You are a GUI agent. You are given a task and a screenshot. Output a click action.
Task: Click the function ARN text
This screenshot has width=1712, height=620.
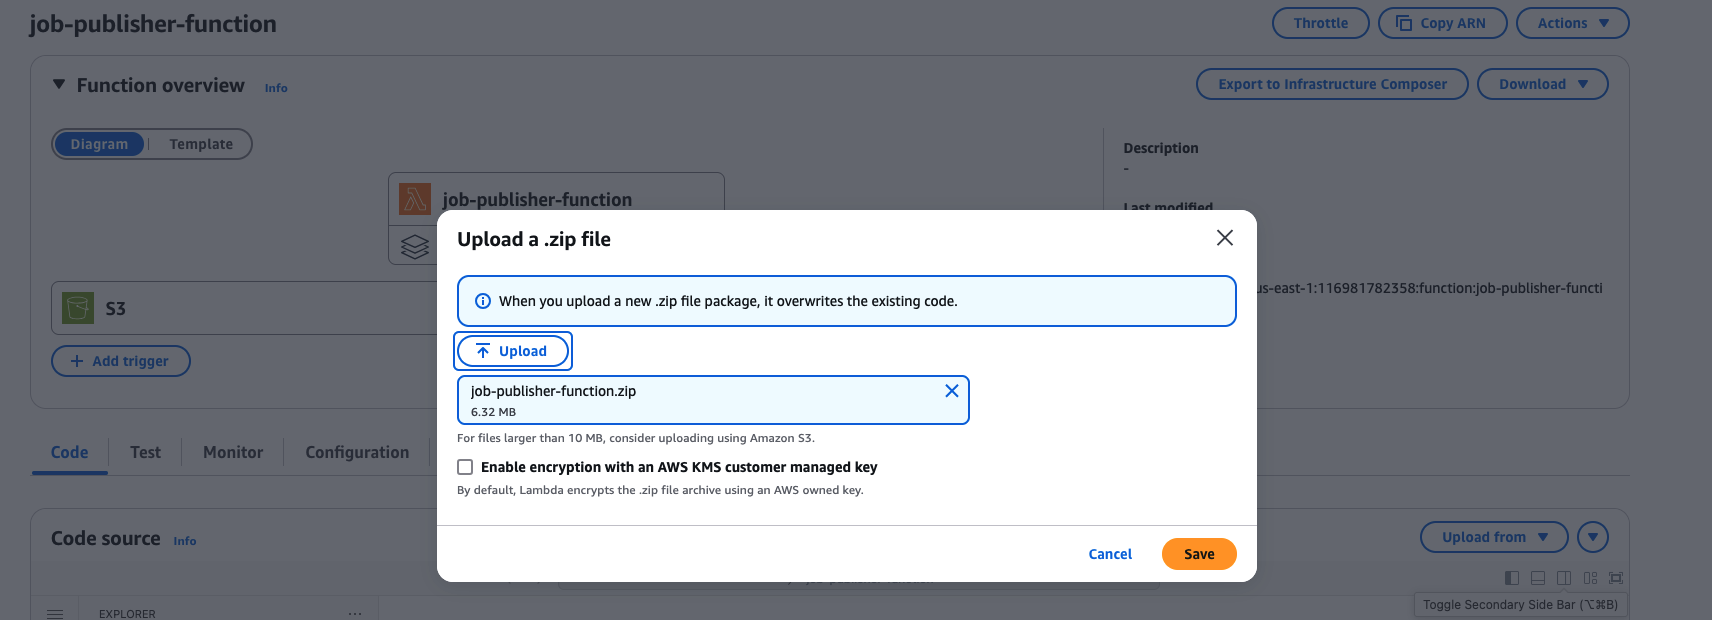1430,288
